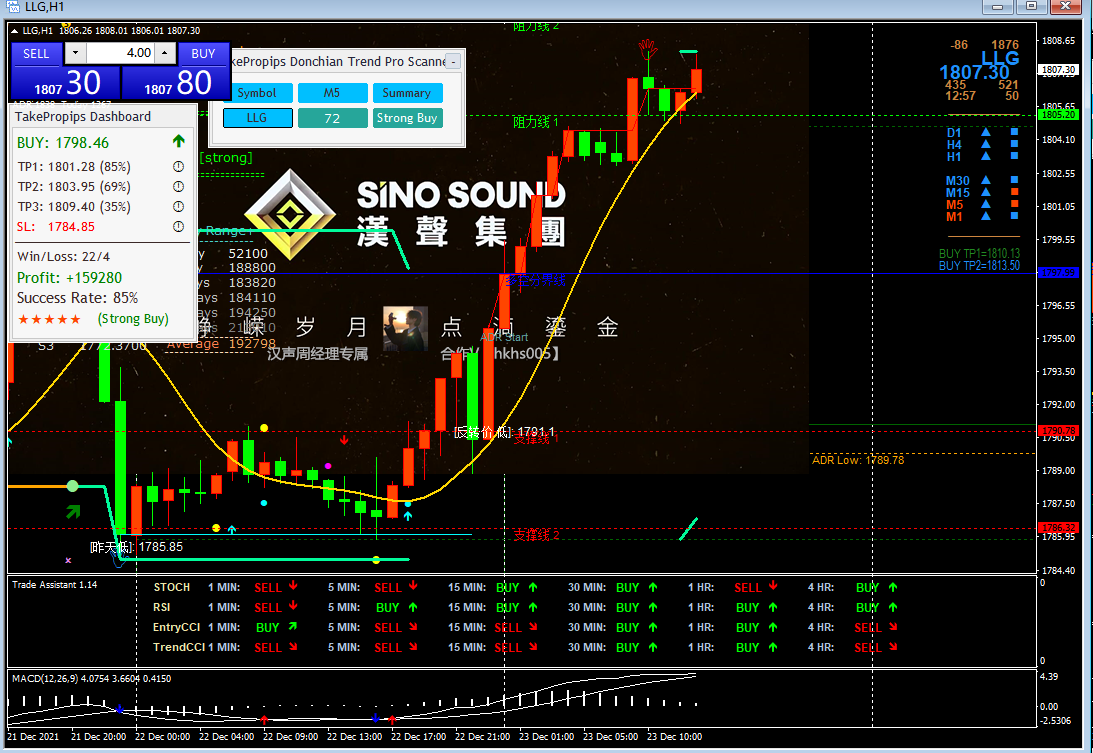
Task: Click the 72 score cell in the scanner
Action: (333, 118)
